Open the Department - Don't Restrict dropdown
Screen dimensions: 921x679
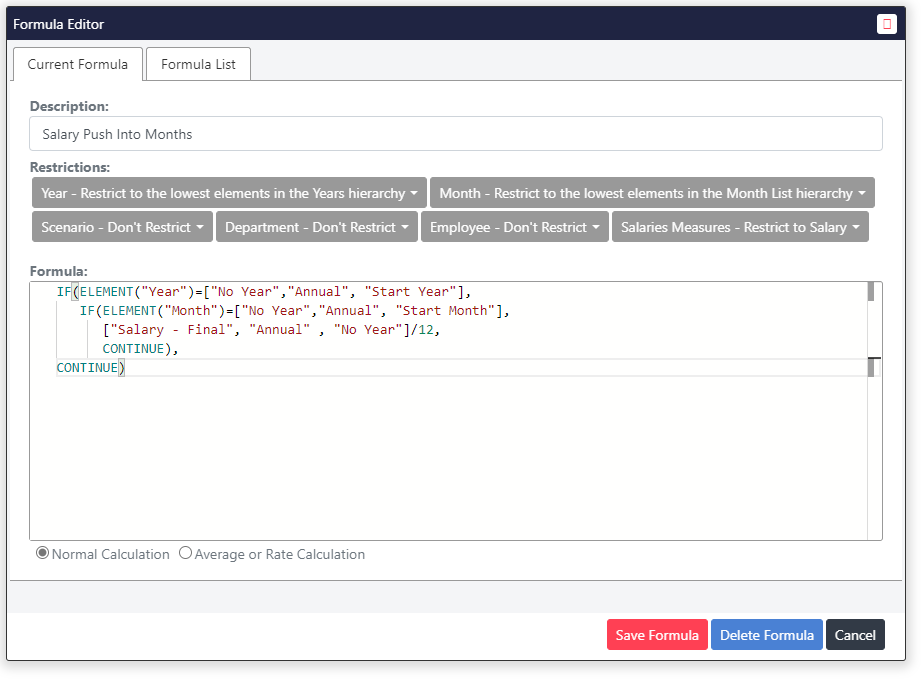pyautogui.click(x=316, y=227)
